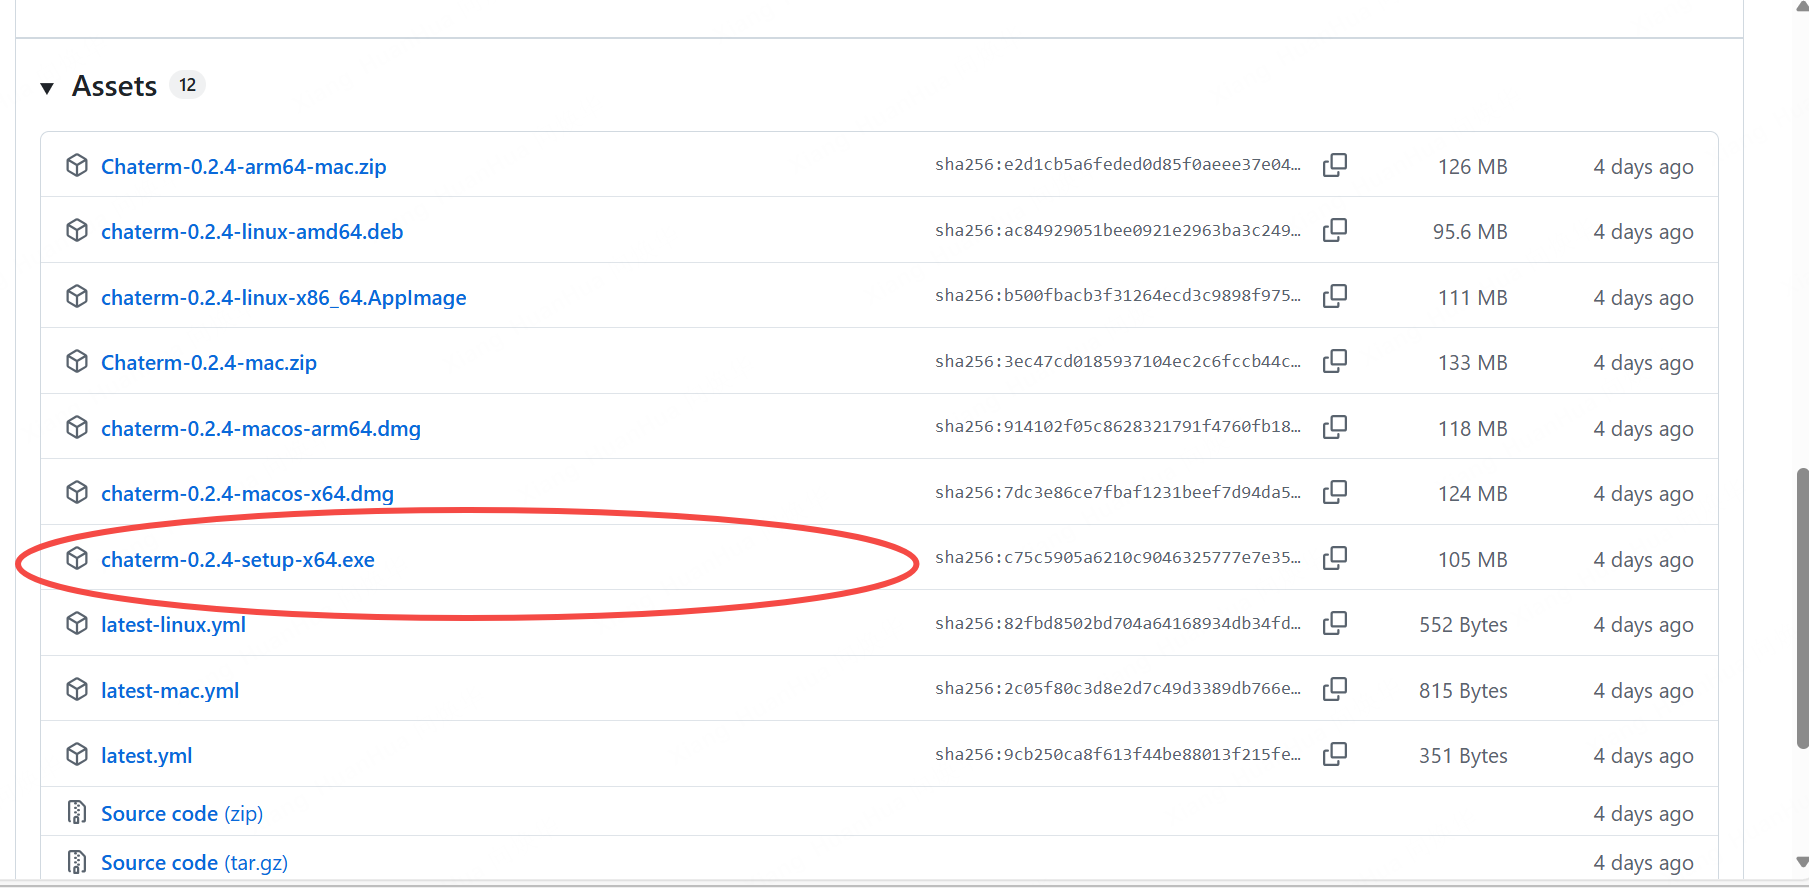Click package icon beside chaterm-0.2.4-setup-x64.exe
The image size is (1809, 888).
[x=77, y=558]
